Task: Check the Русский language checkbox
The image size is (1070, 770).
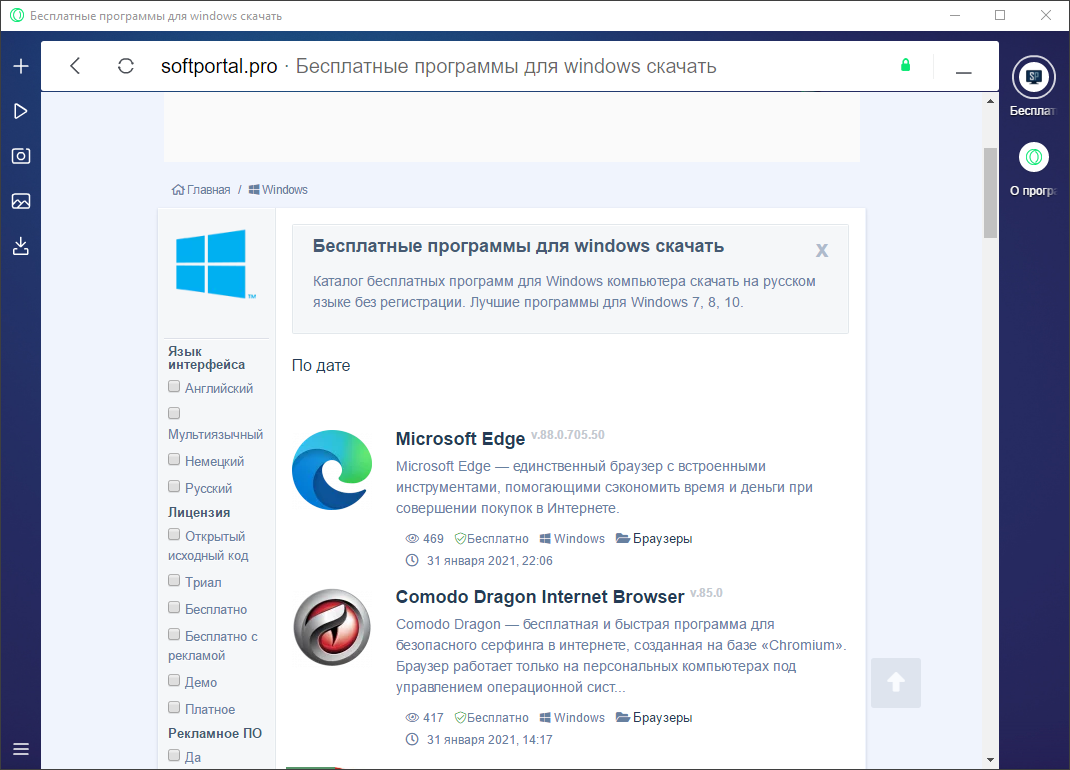Action: (174, 487)
